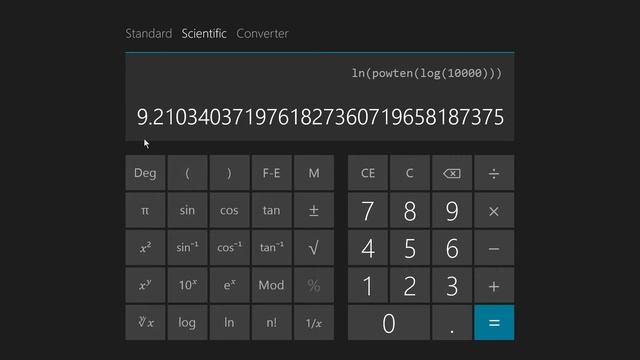Toggle the Deg angle mode button
This screenshot has height=360, width=640.
click(x=145, y=173)
